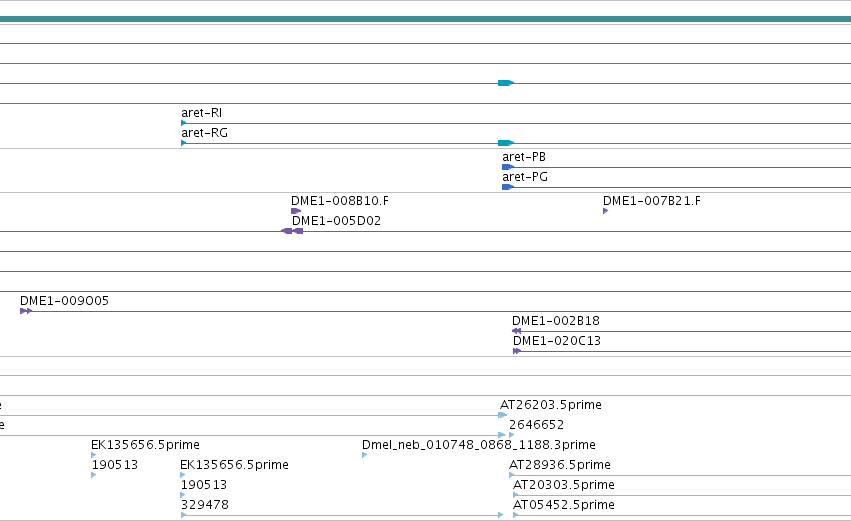Click the start arrow under AT28936.5prime
The height and width of the screenshot is (521, 851).
tap(511, 475)
